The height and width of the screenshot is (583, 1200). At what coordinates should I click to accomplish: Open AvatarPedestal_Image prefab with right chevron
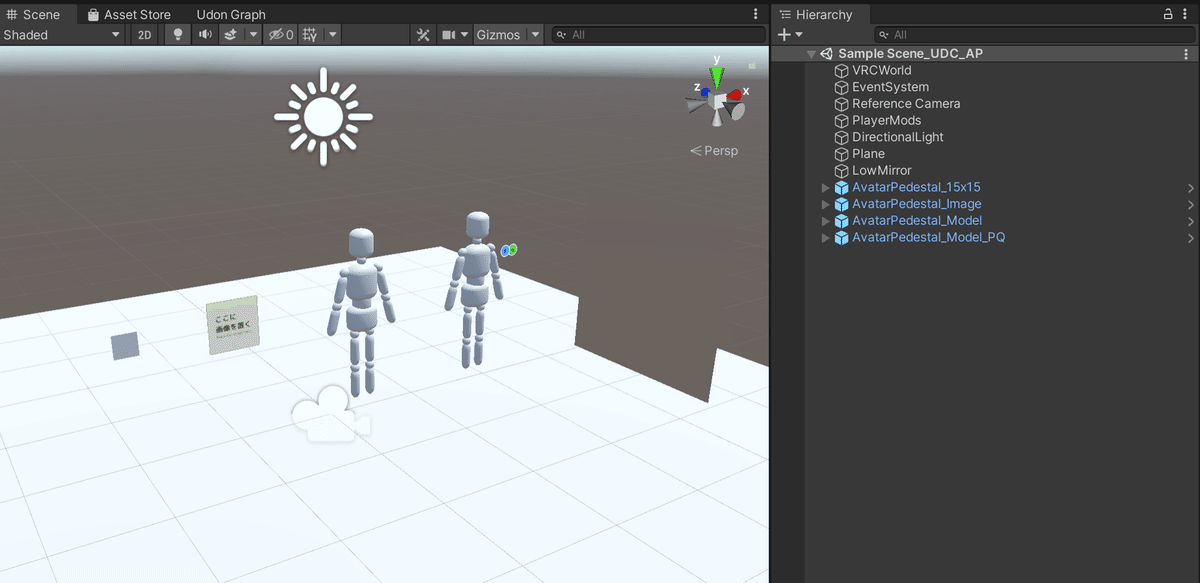coord(1191,204)
